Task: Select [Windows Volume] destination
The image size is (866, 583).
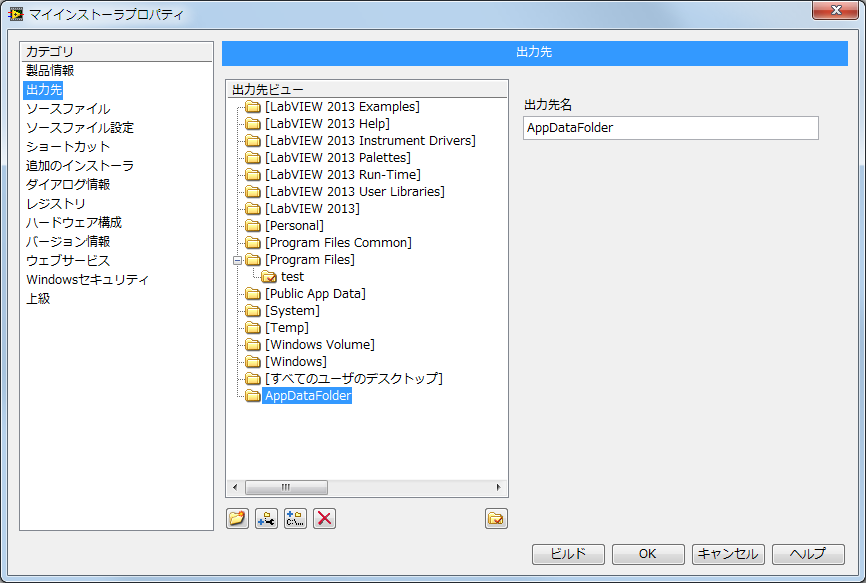Action: point(320,344)
